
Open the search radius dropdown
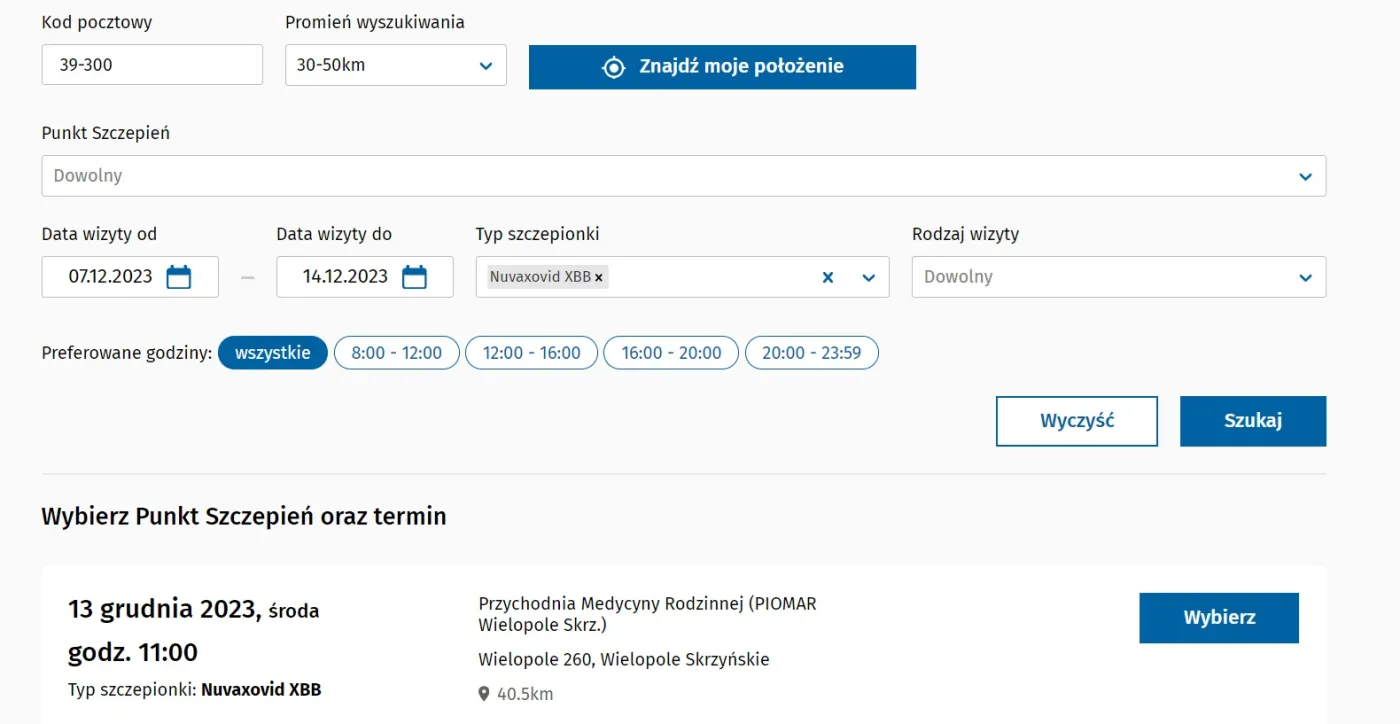tap(395, 65)
